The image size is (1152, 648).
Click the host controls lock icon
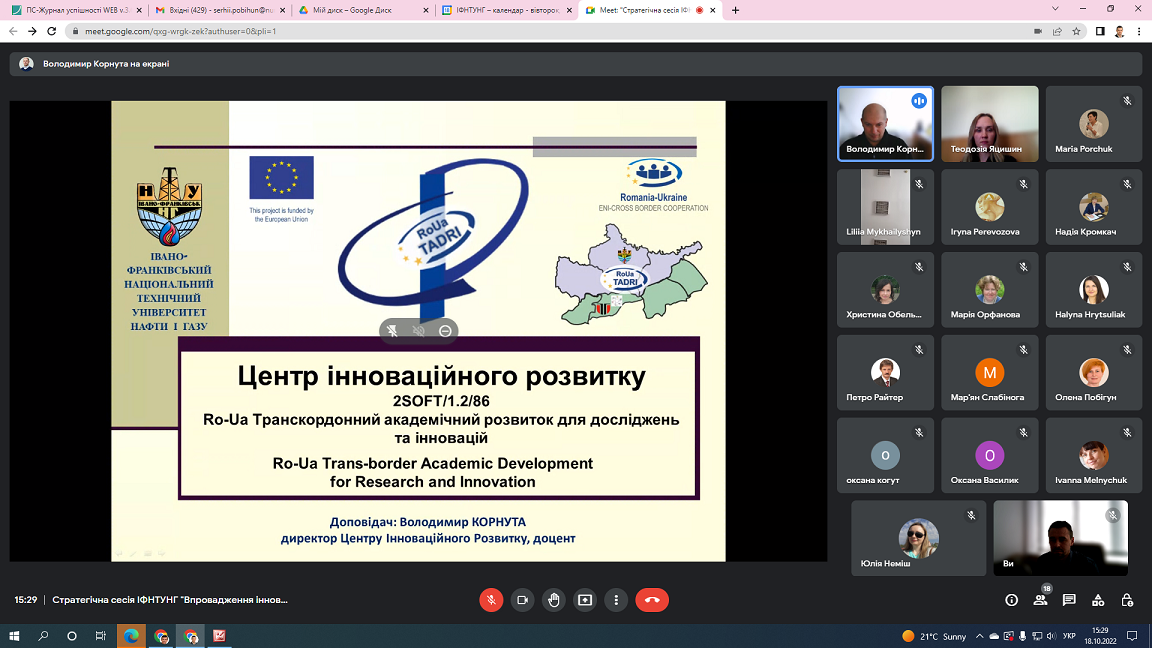pyautogui.click(x=1127, y=600)
